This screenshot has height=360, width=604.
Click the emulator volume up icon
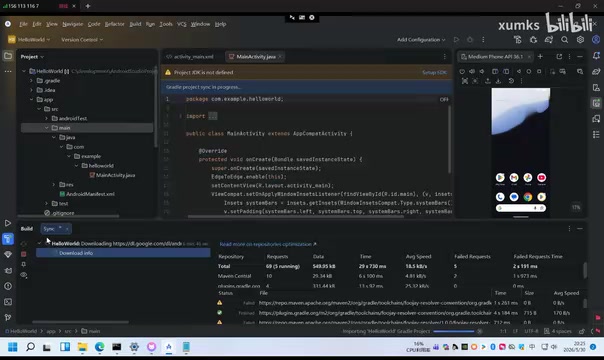472,72
